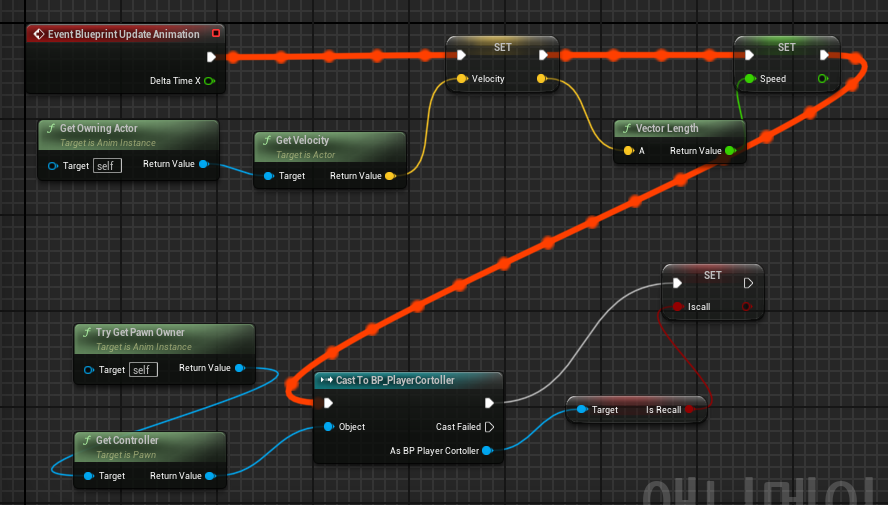Click the Speed input pin on SET node
888x505 pixels.
tap(750, 79)
